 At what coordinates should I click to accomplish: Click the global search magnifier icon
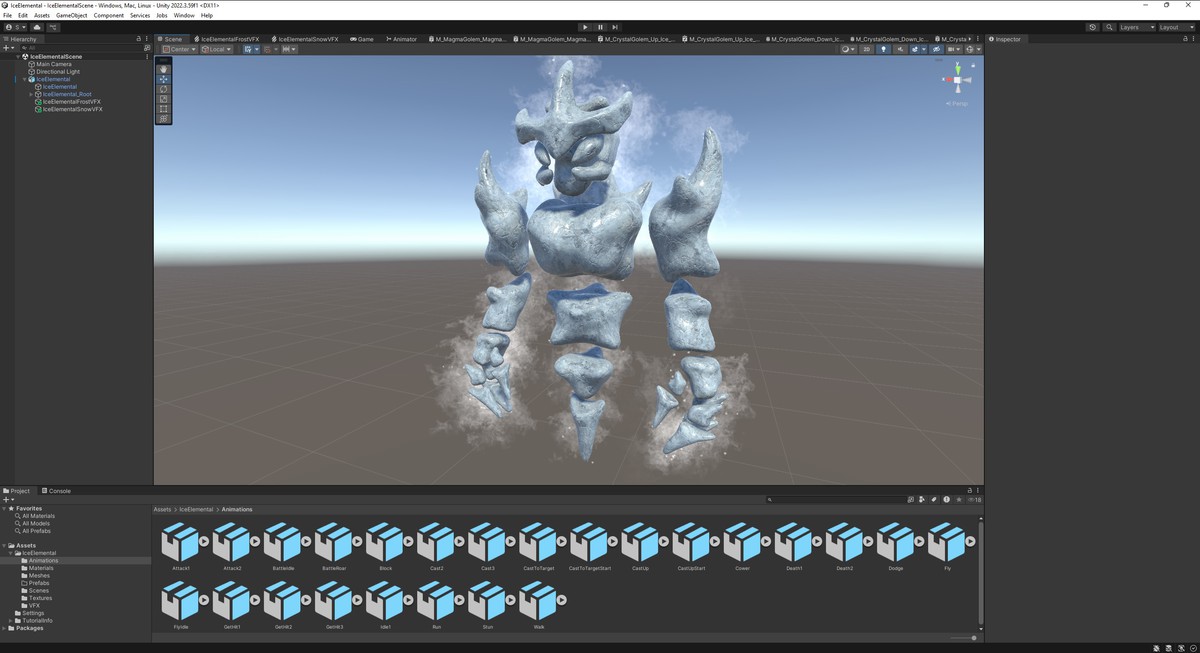tap(1109, 27)
